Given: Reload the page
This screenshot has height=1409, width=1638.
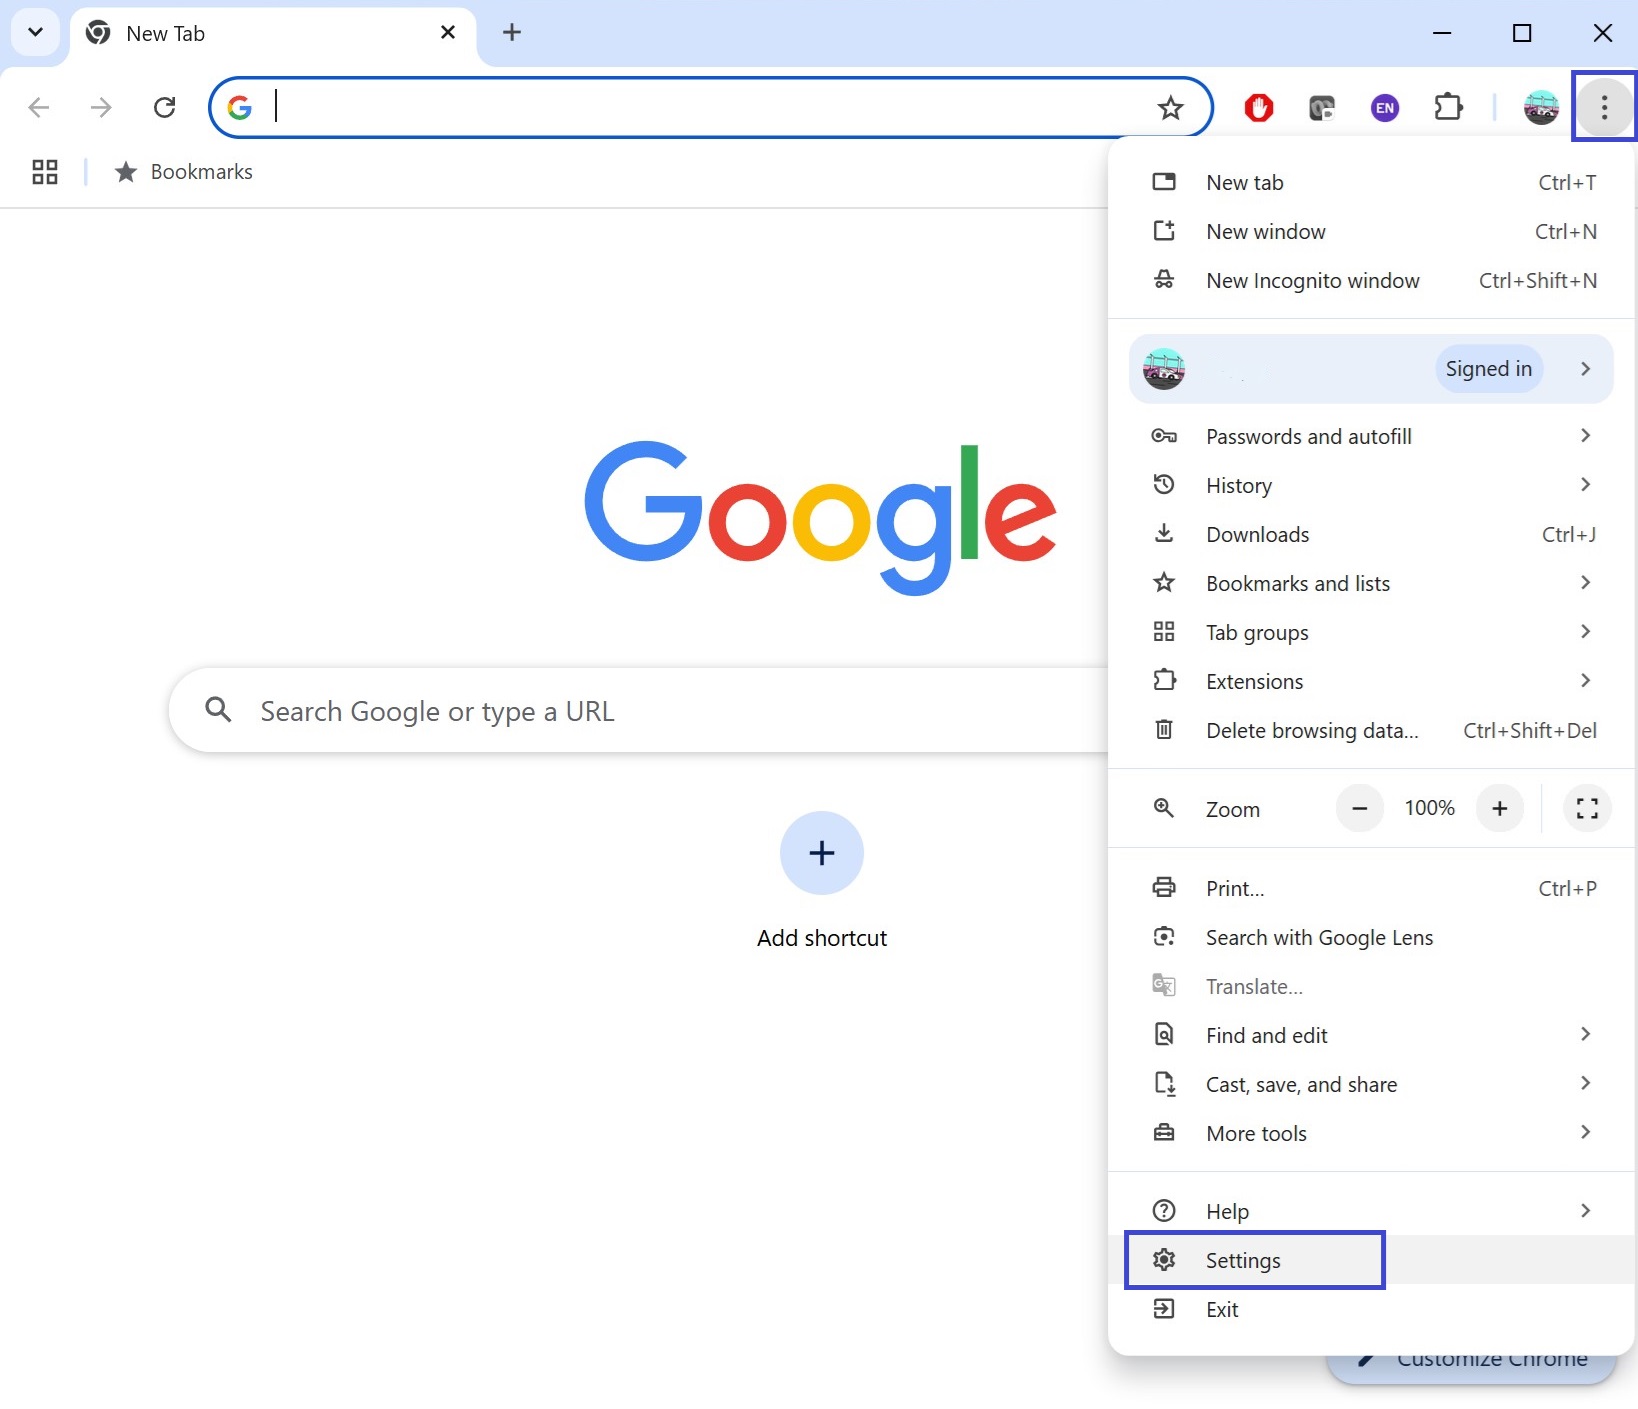Looking at the screenshot, I should pyautogui.click(x=165, y=107).
